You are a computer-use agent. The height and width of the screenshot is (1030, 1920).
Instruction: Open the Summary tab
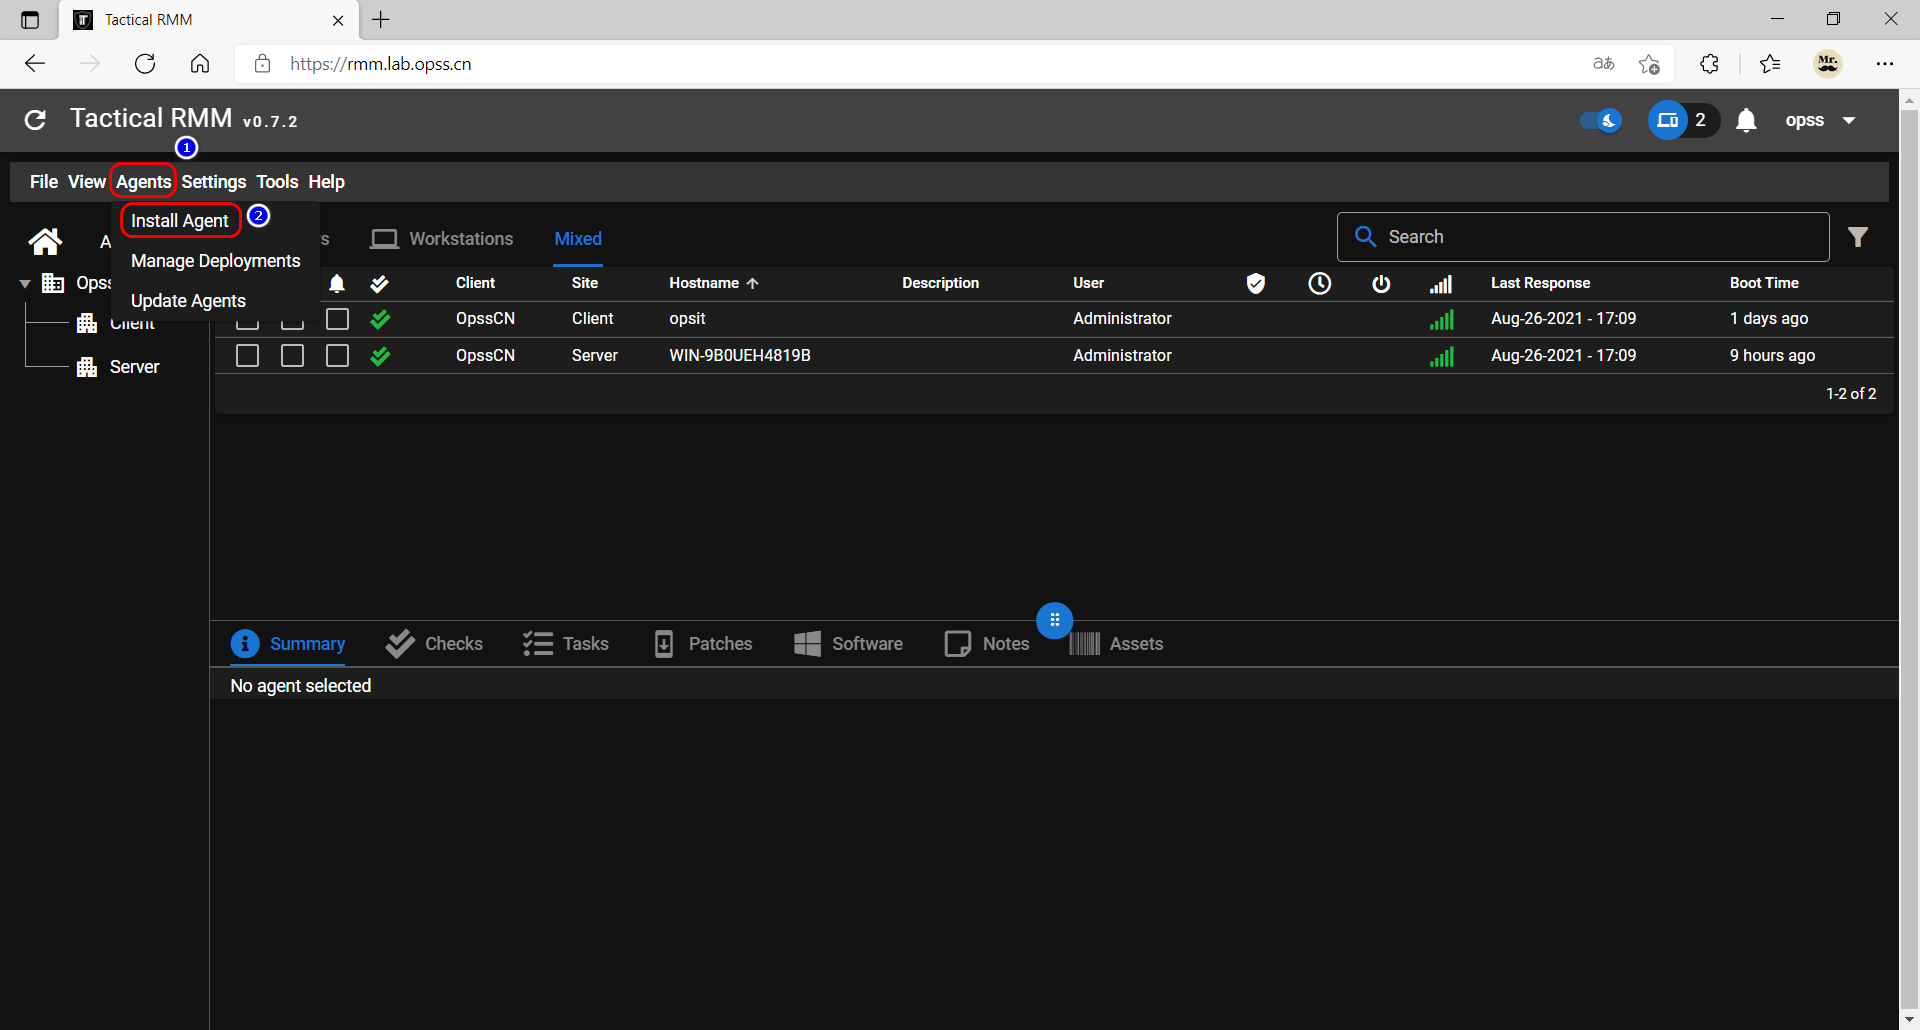288,644
